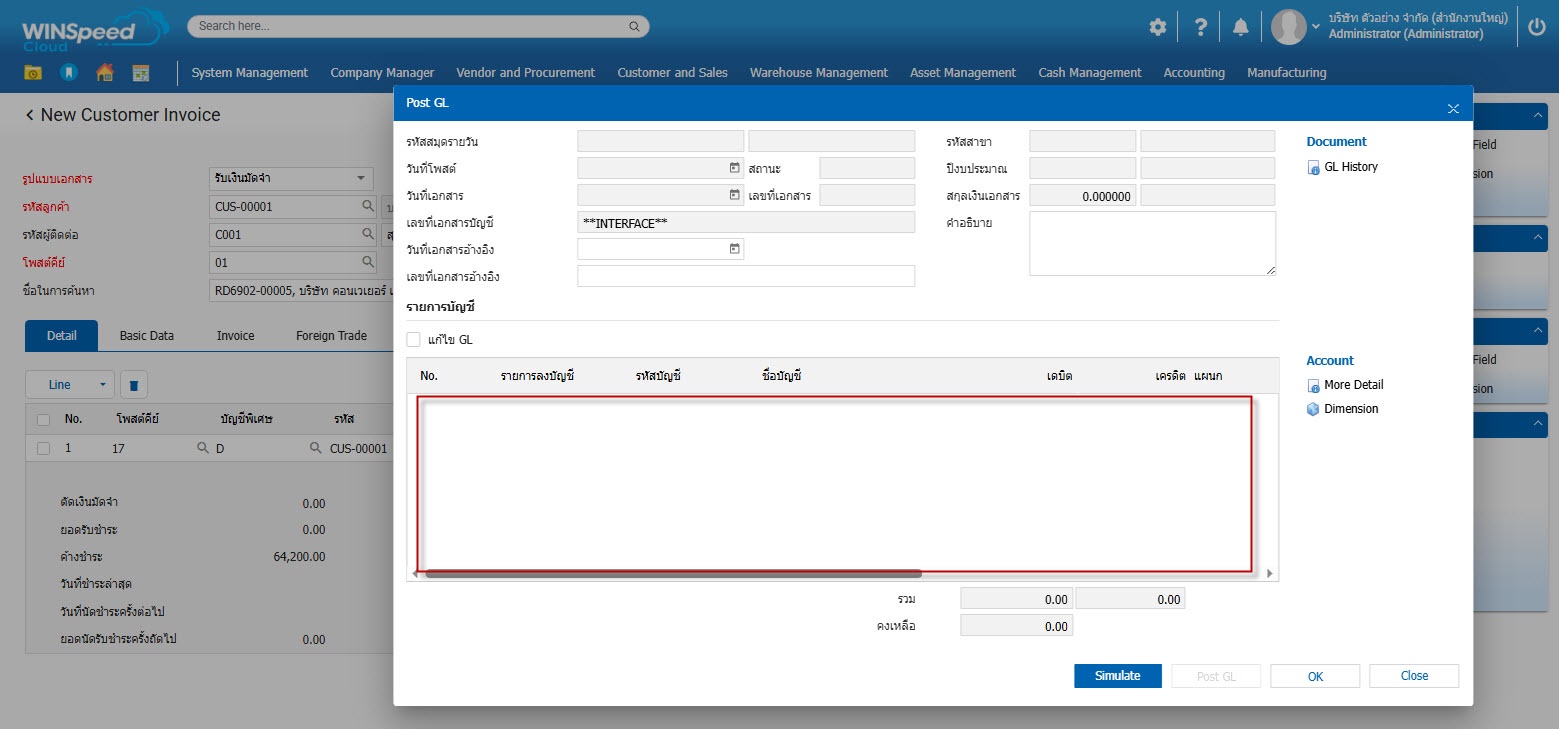
Task: Open the Dimension account option
Action: click(1350, 409)
